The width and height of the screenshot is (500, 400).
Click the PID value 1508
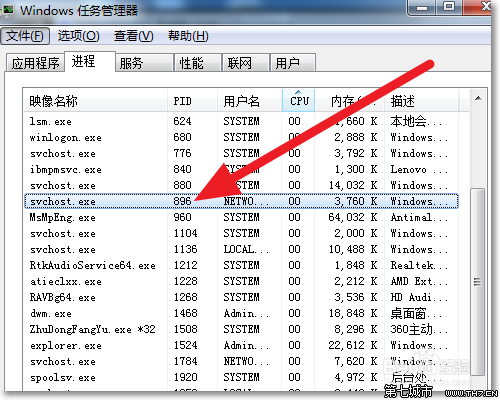click(185, 329)
